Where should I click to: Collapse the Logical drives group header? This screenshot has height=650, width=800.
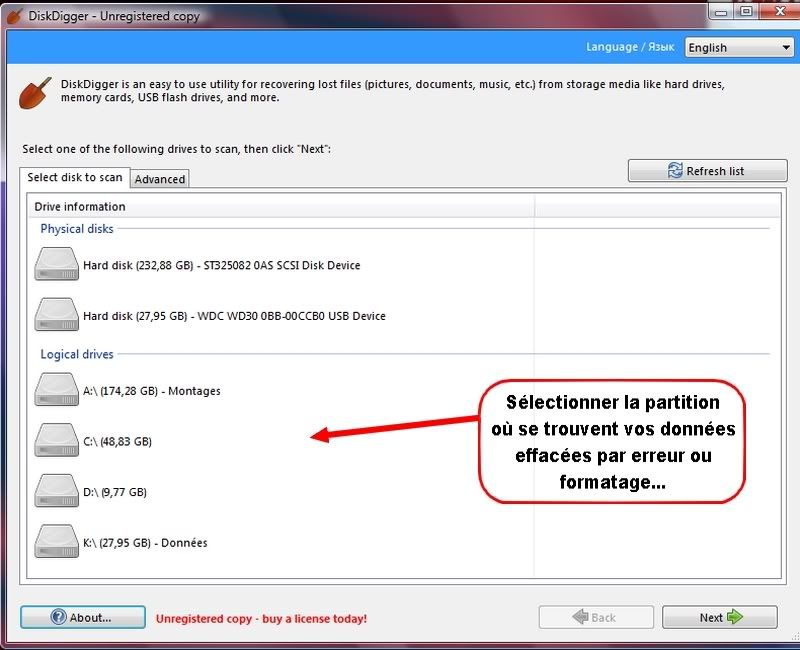click(x=77, y=354)
